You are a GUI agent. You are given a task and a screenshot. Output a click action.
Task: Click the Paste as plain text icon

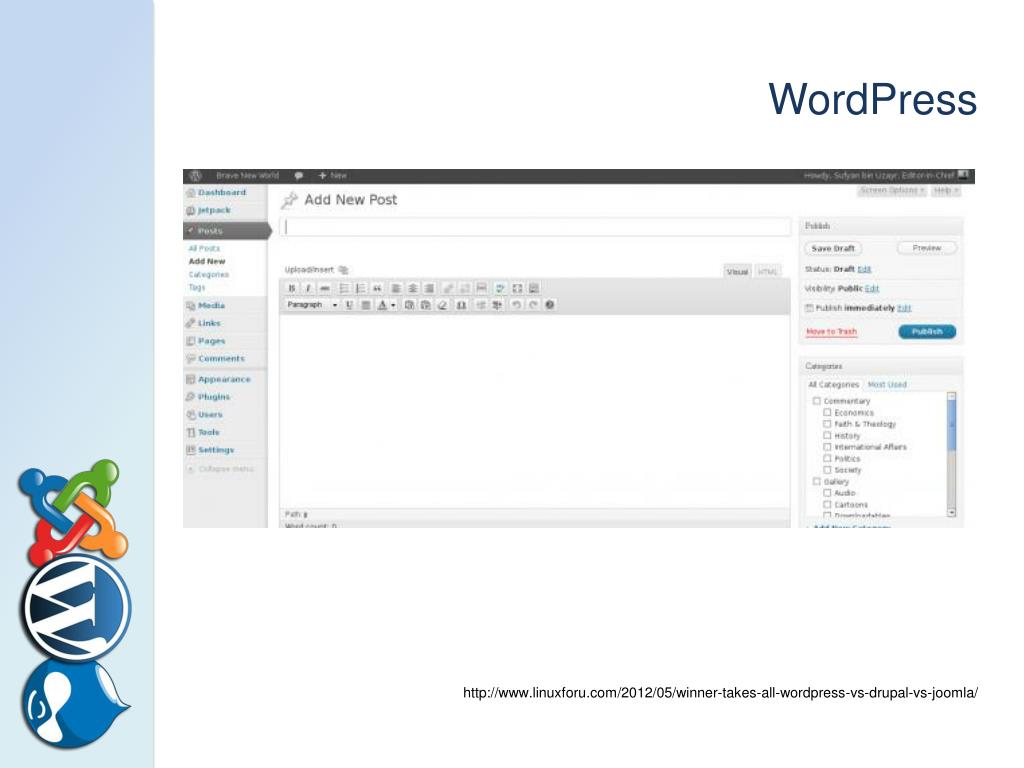[x=409, y=305]
